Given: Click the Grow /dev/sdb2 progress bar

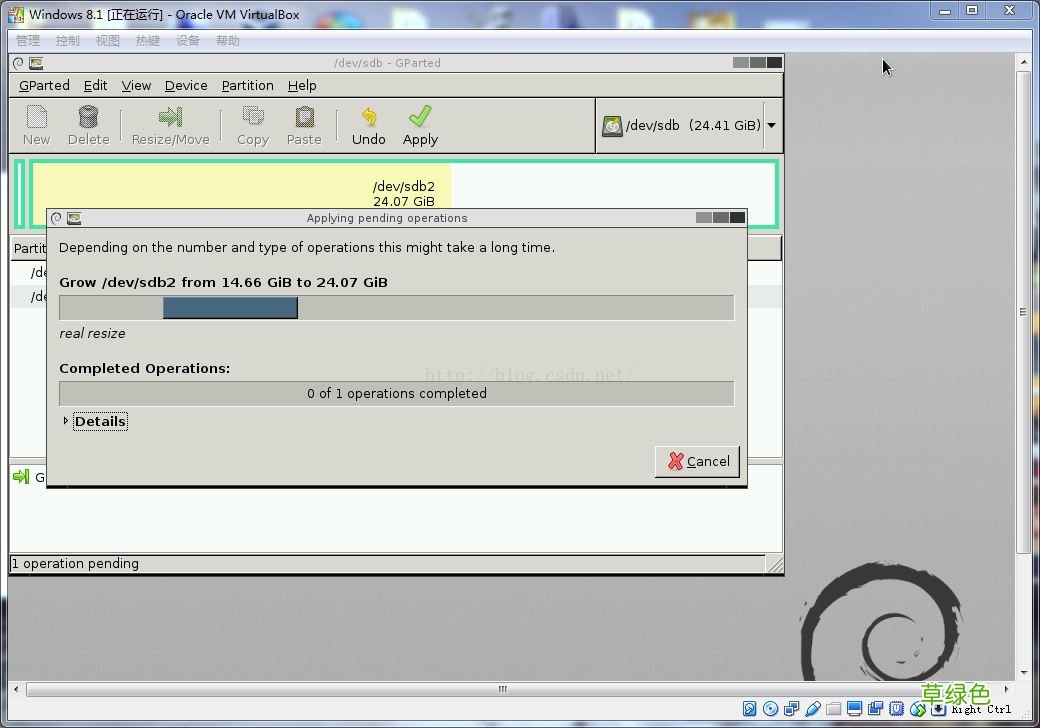Looking at the screenshot, I should (x=397, y=308).
